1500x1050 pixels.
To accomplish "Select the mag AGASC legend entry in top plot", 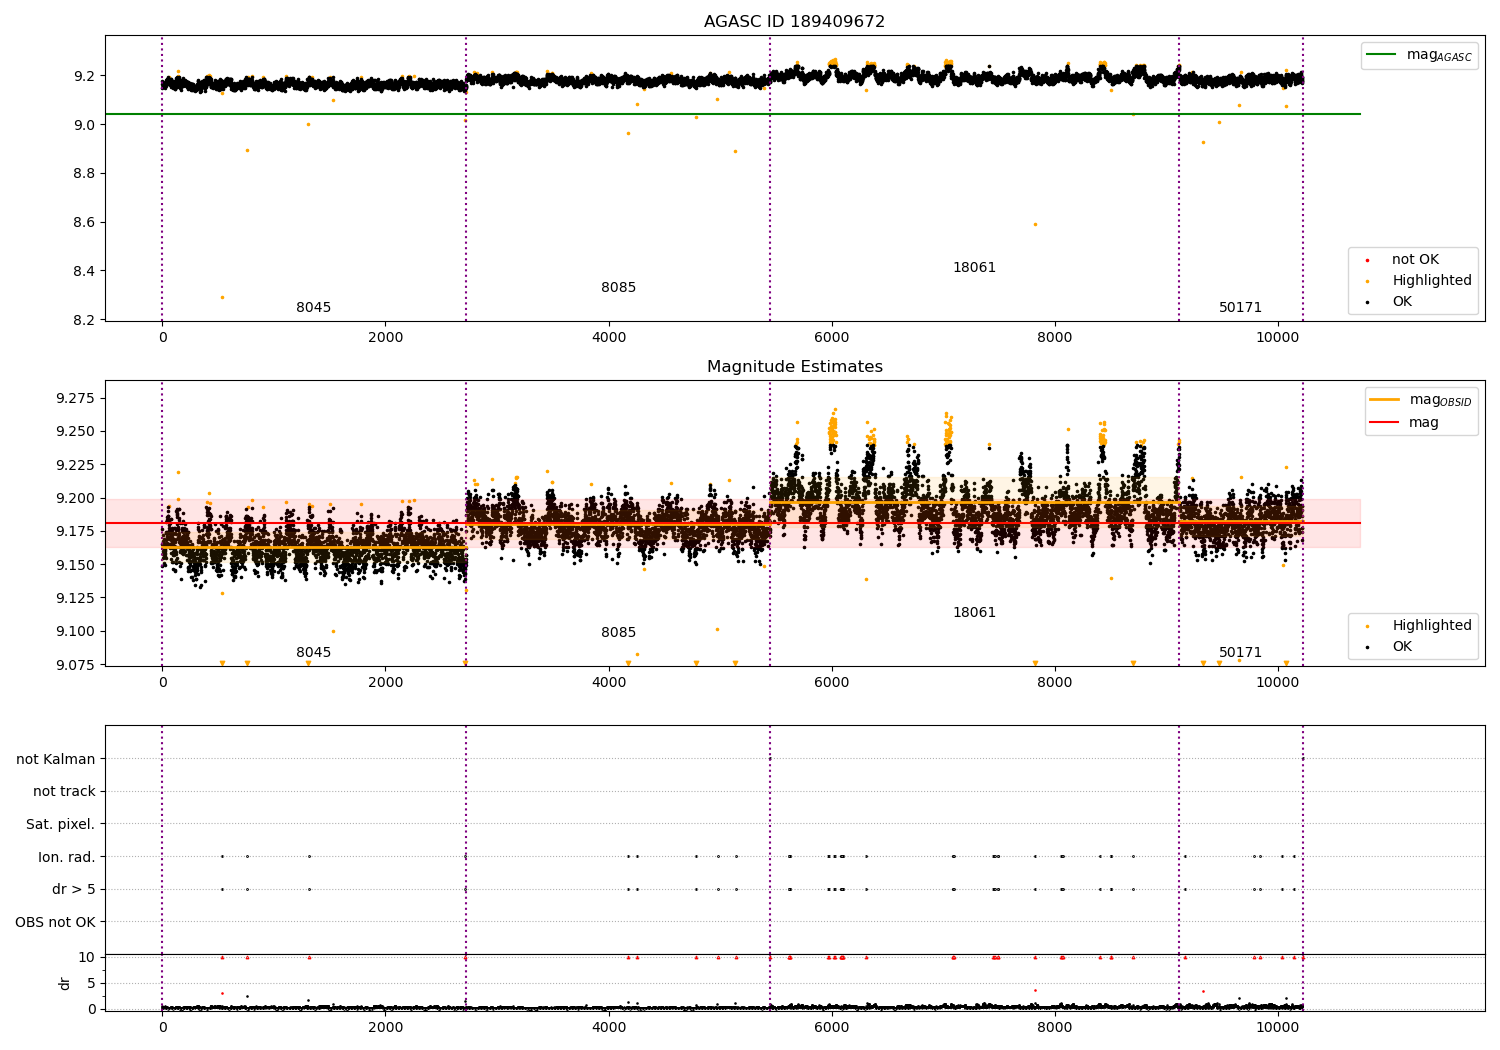I will pos(1420,55).
